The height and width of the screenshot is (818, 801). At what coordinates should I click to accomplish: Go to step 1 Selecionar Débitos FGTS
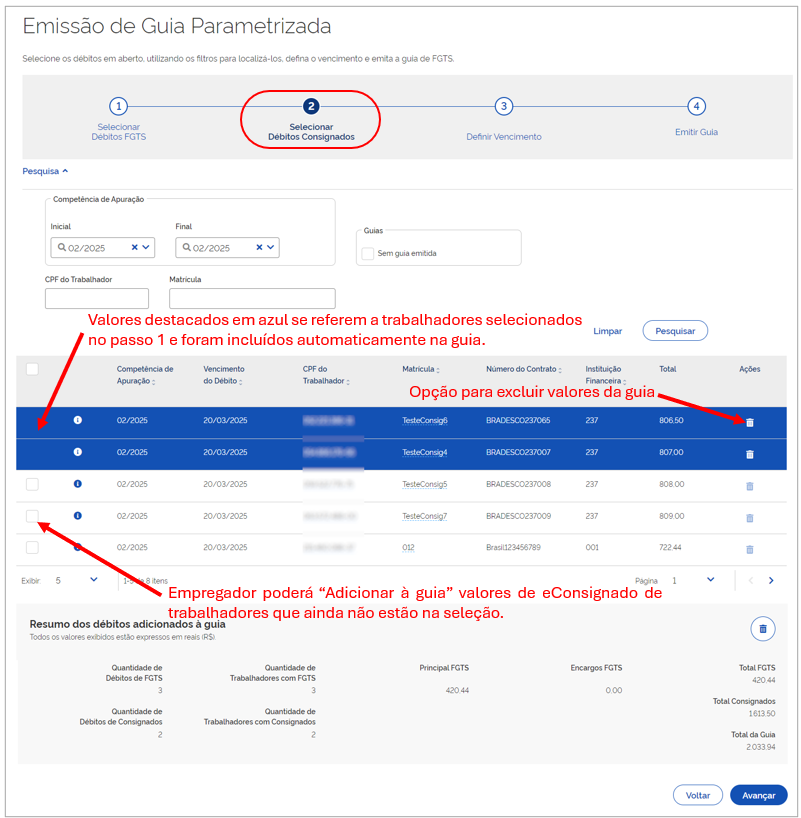point(119,107)
